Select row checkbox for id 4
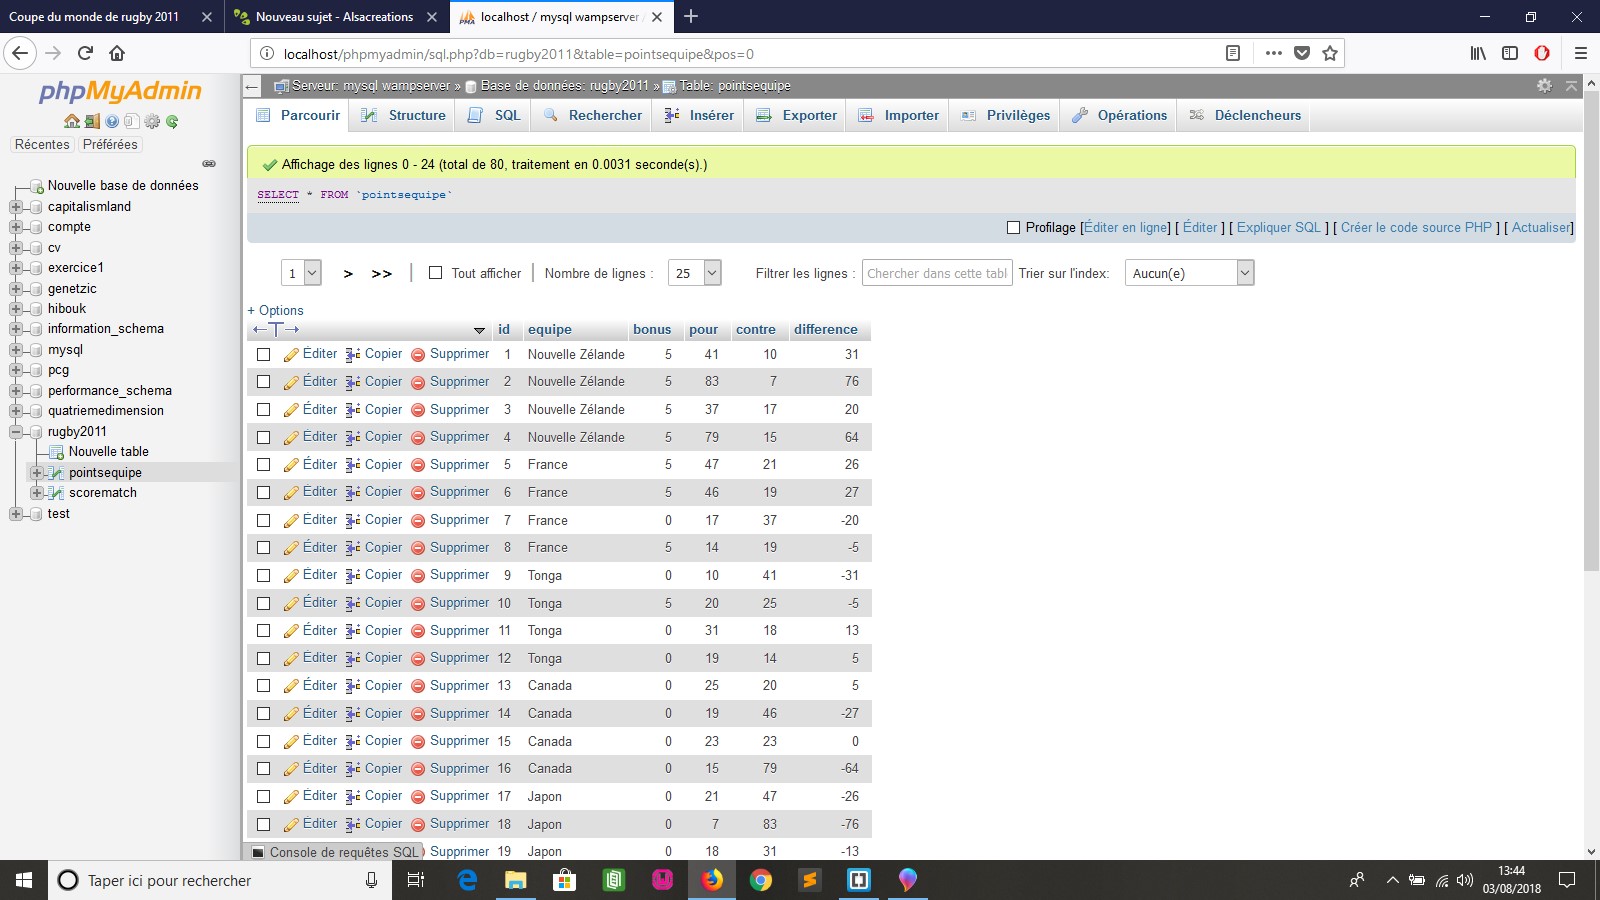Image resolution: width=1600 pixels, height=900 pixels. [264, 437]
